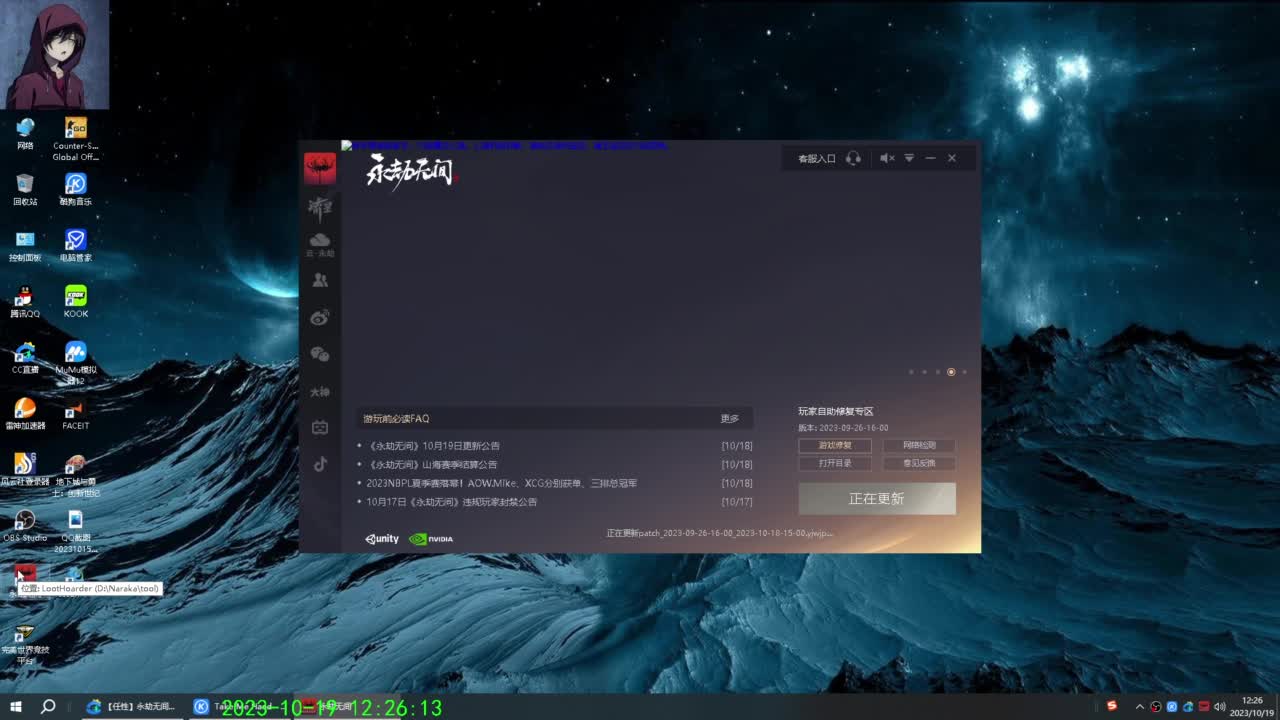Expand the launcher settings dropdown arrow
This screenshot has height=720, width=1280.
tap(909, 158)
